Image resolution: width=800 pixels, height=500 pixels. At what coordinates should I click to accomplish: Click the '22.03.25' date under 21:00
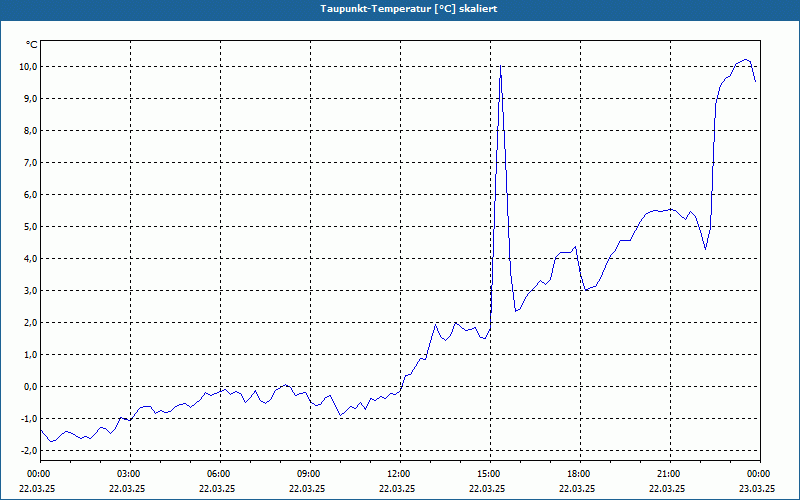[667, 488]
